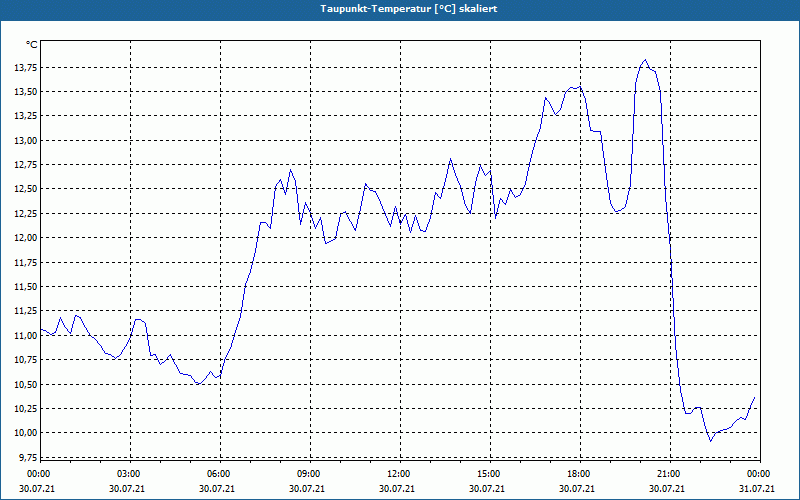
Task: Click the 00:00 time label above 31.07.21
Action: point(759,474)
